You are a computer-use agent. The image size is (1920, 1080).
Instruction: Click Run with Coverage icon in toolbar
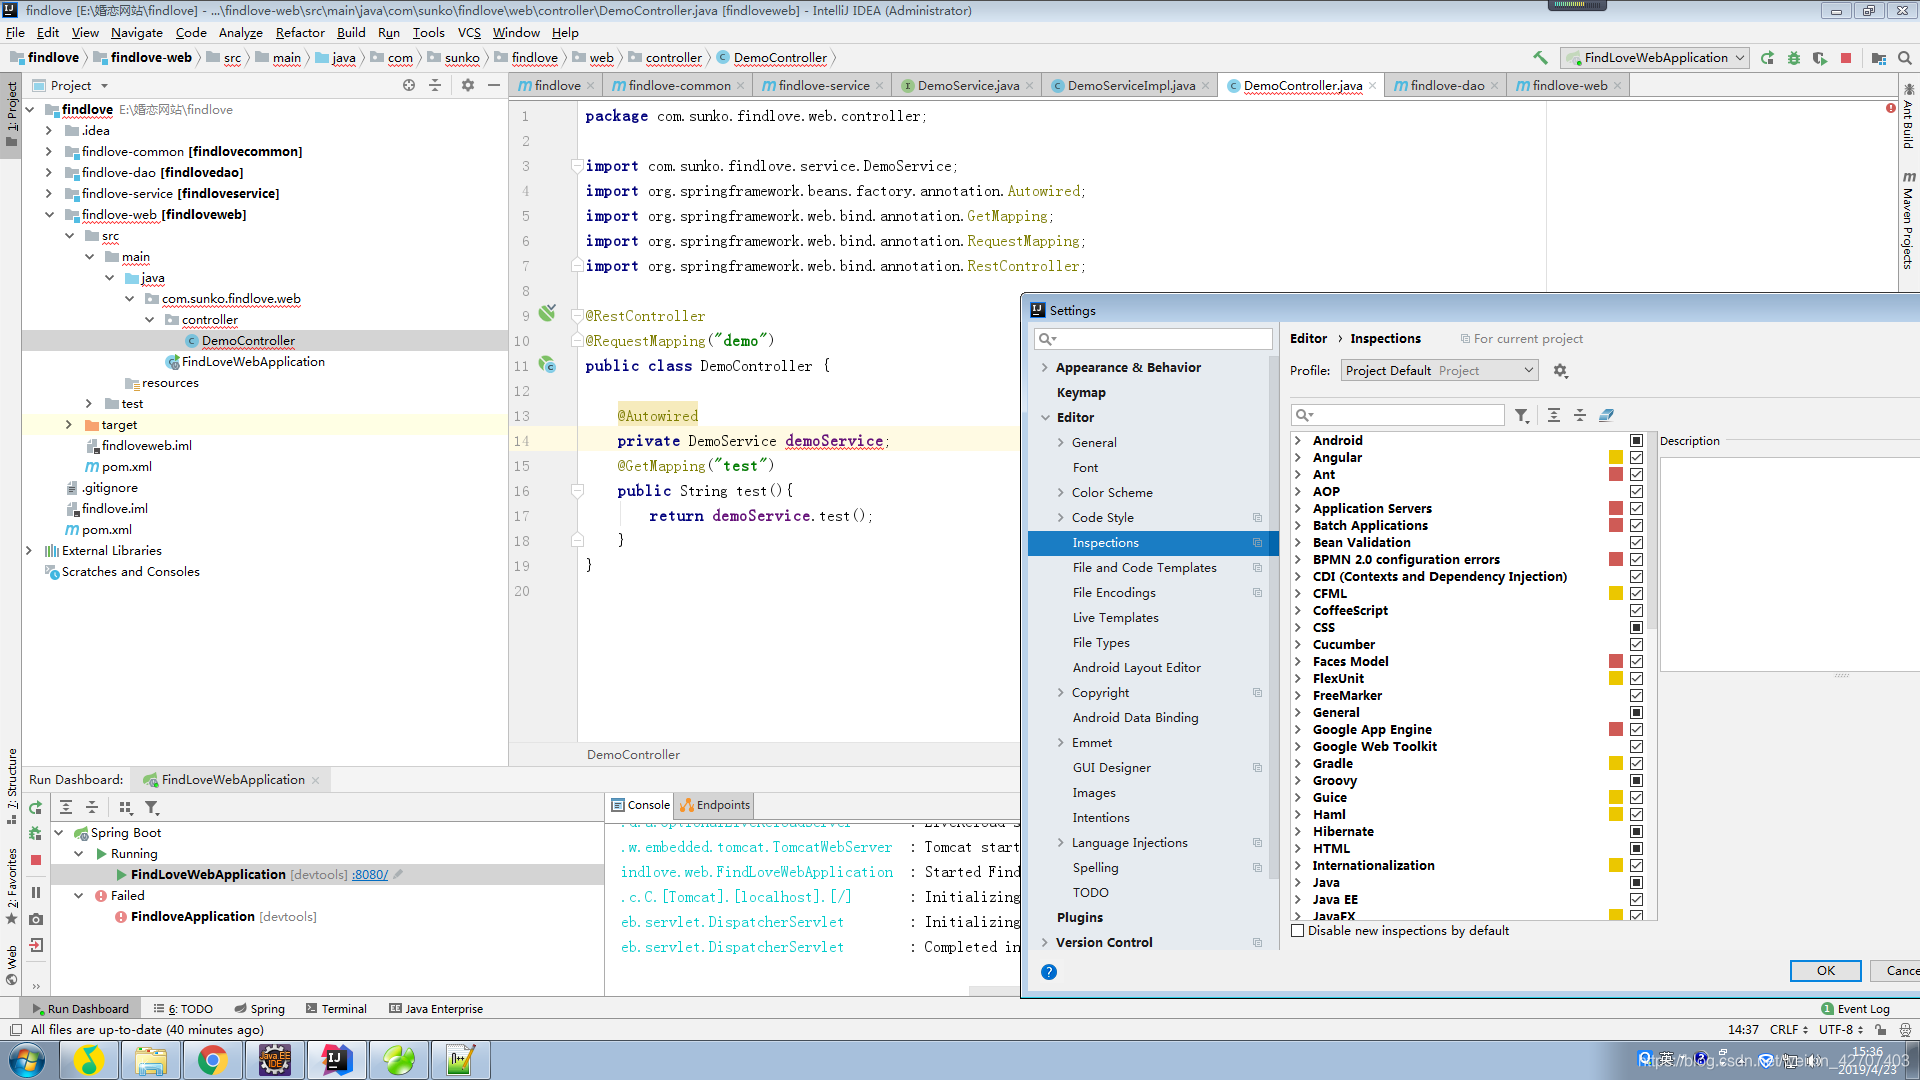(1820, 58)
